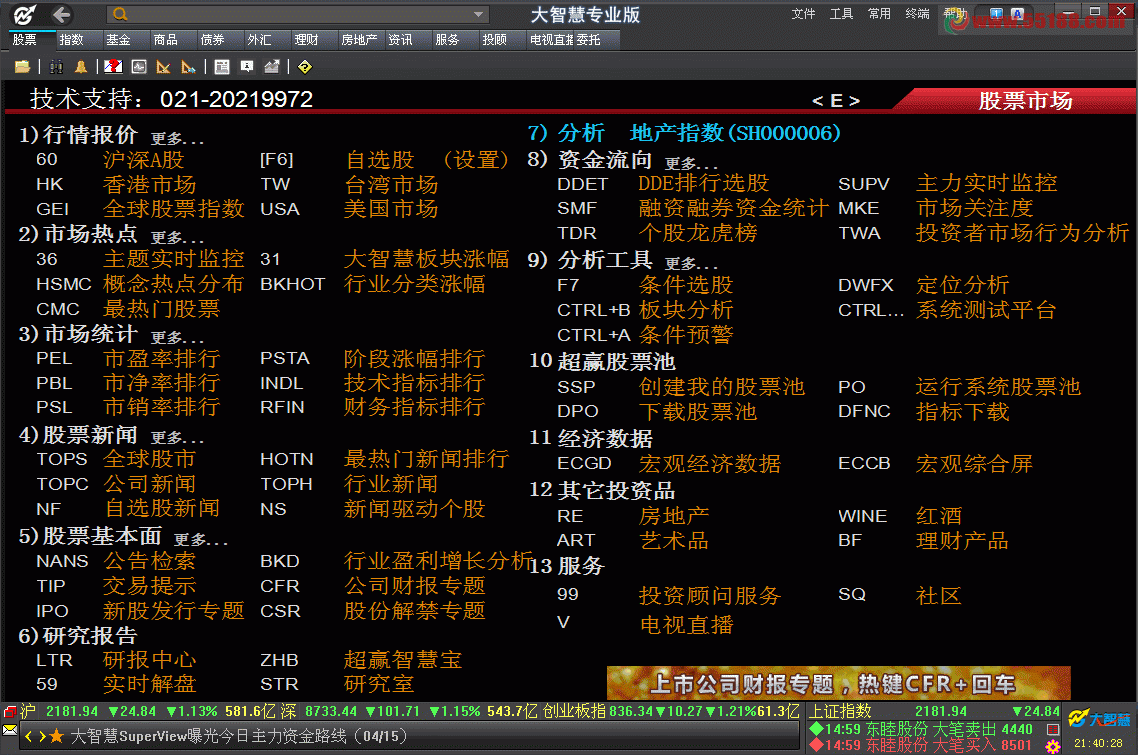This screenshot has height=755, width=1138.
Task: Open the DDE排行选股 link
Action: pos(703,183)
